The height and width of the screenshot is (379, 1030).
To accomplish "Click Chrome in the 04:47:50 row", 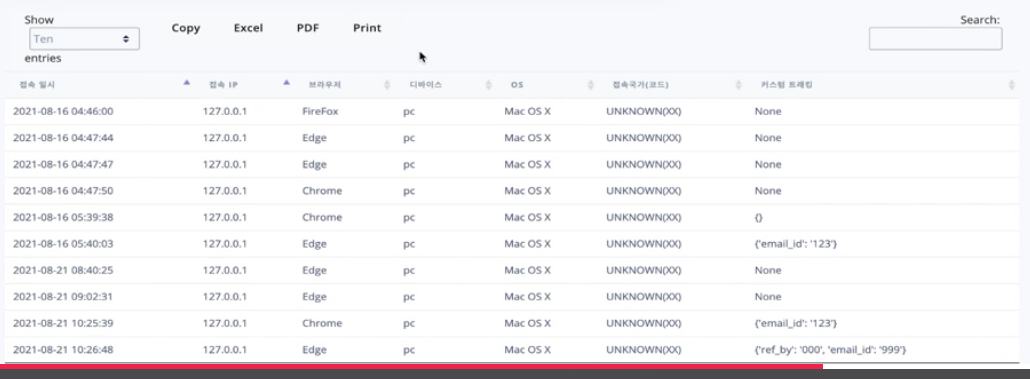I will tap(322, 191).
